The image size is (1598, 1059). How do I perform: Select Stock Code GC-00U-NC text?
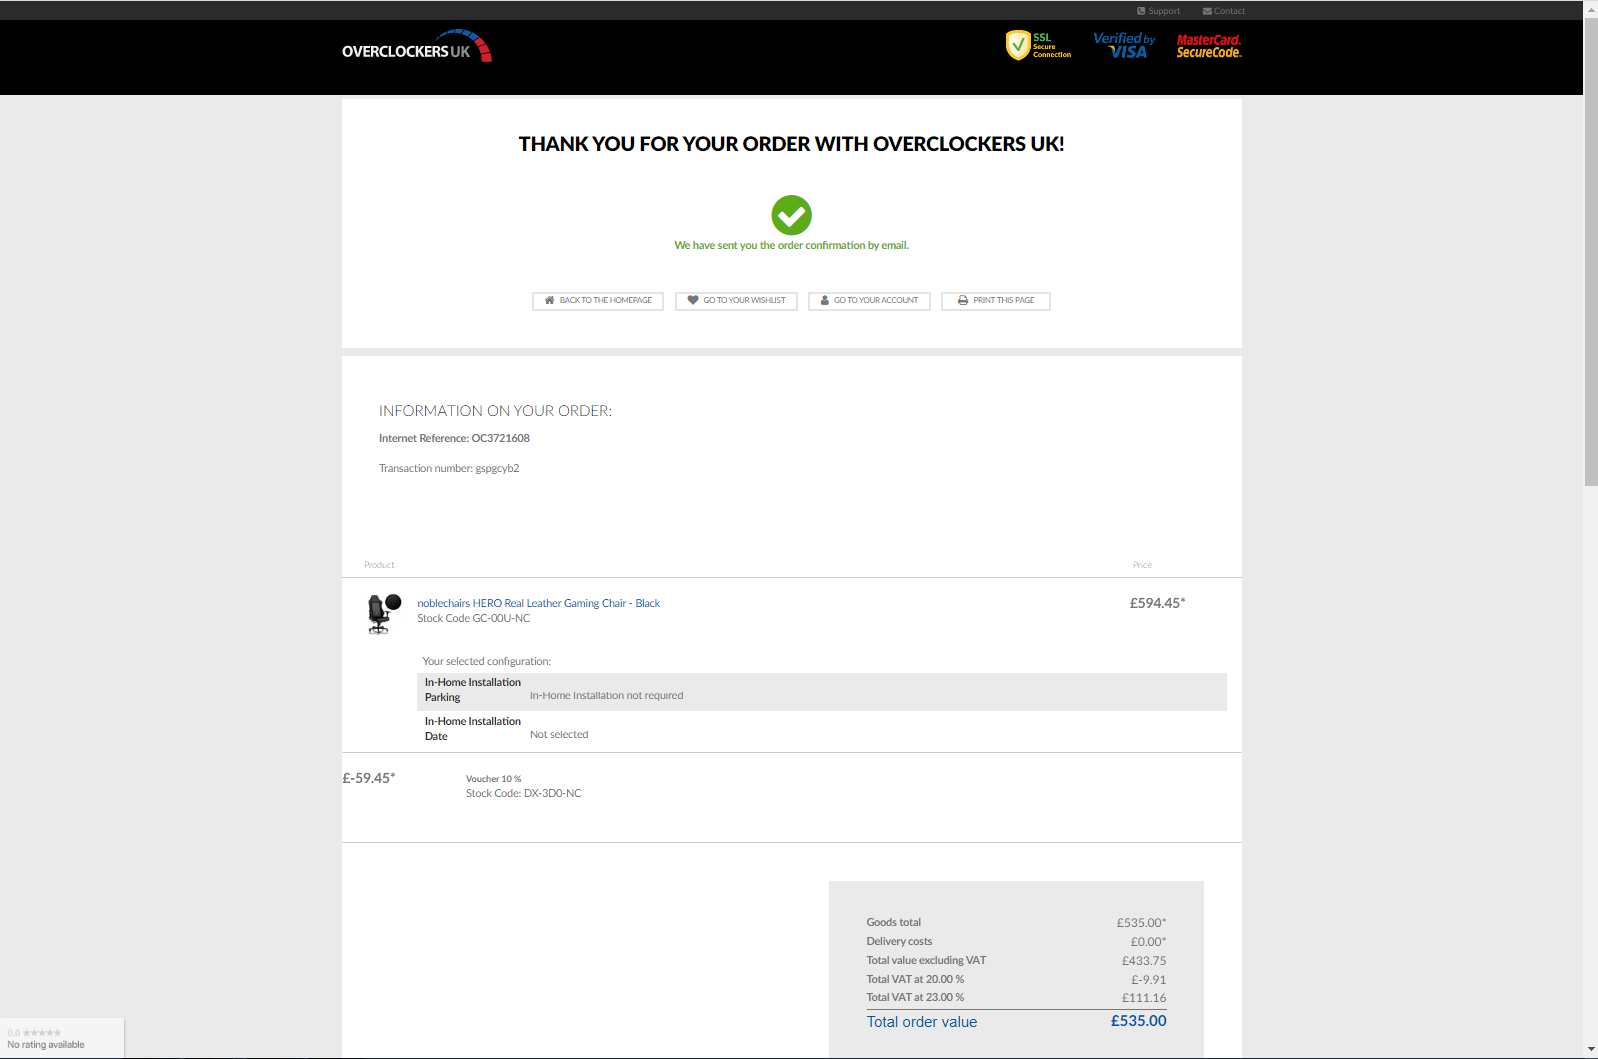point(474,618)
